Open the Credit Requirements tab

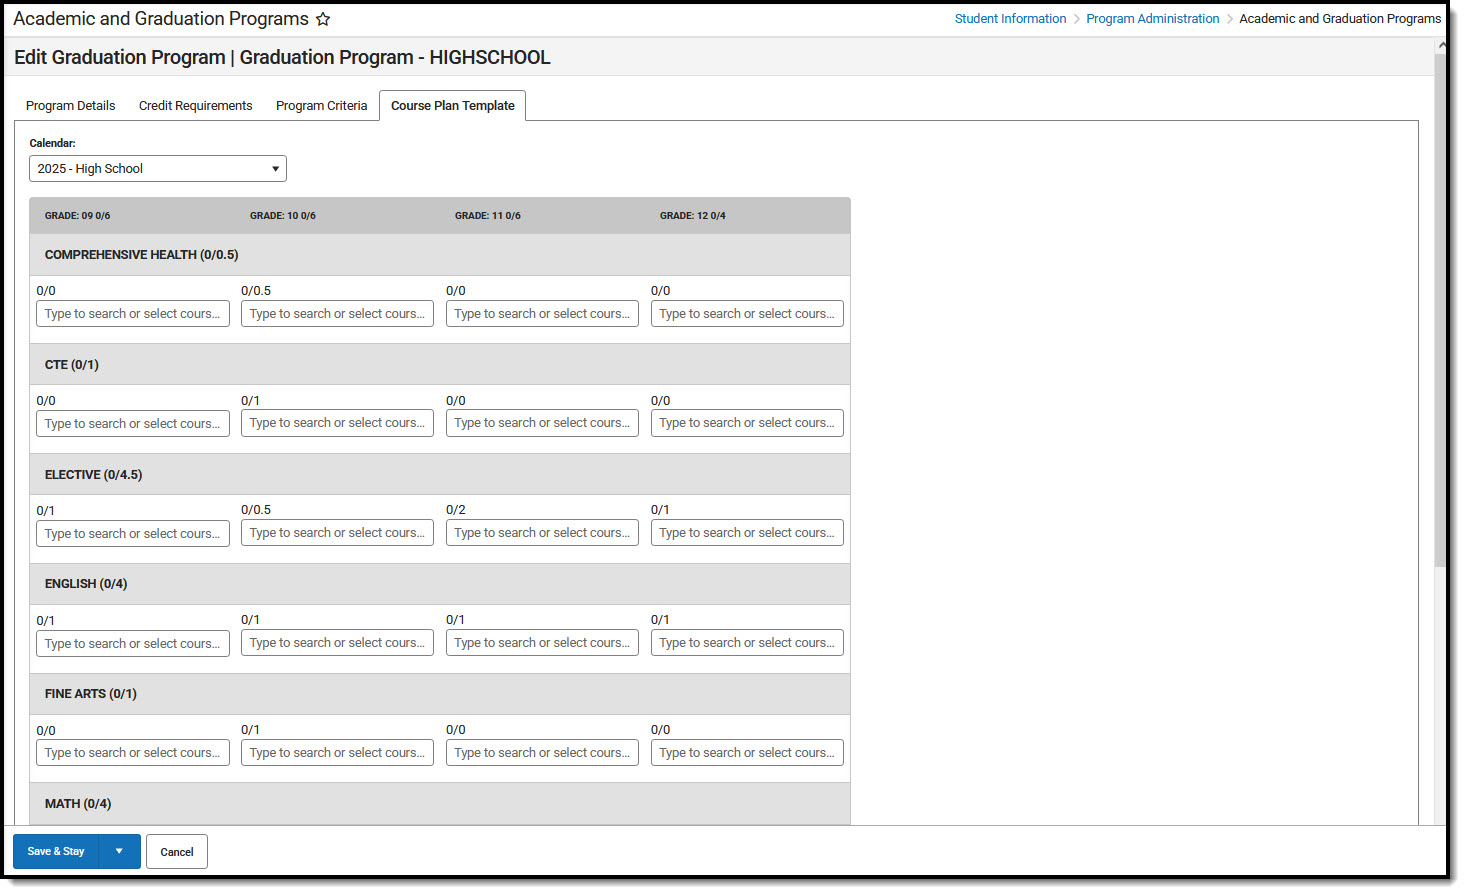(195, 106)
